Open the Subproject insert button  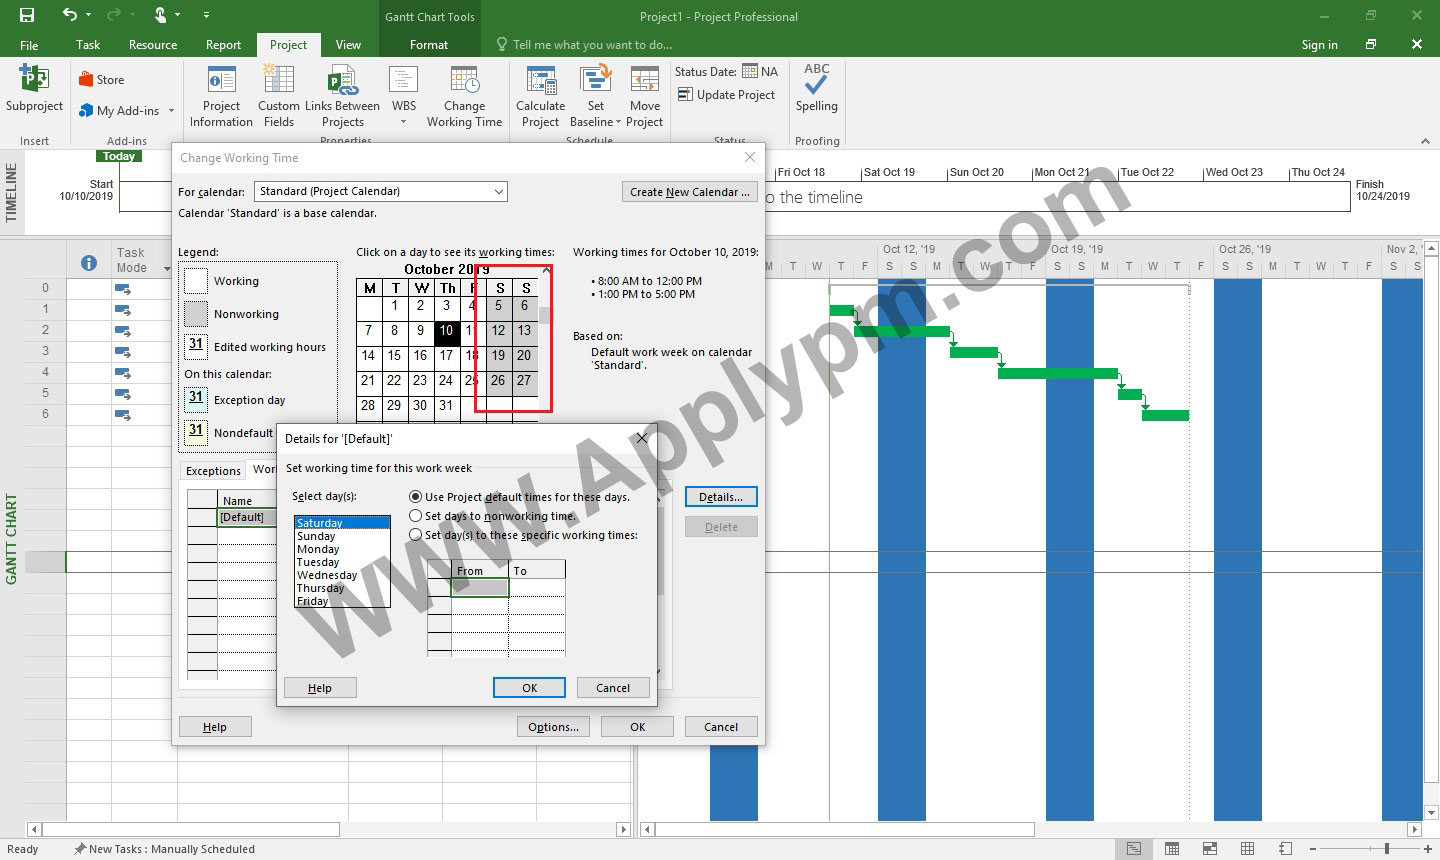click(x=34, y=90)
